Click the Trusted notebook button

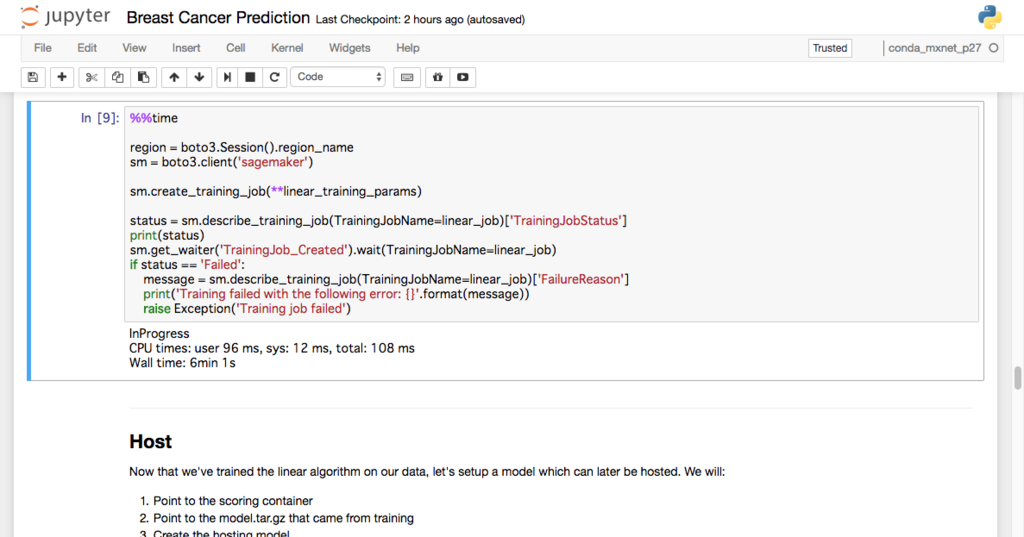(829, 48)
